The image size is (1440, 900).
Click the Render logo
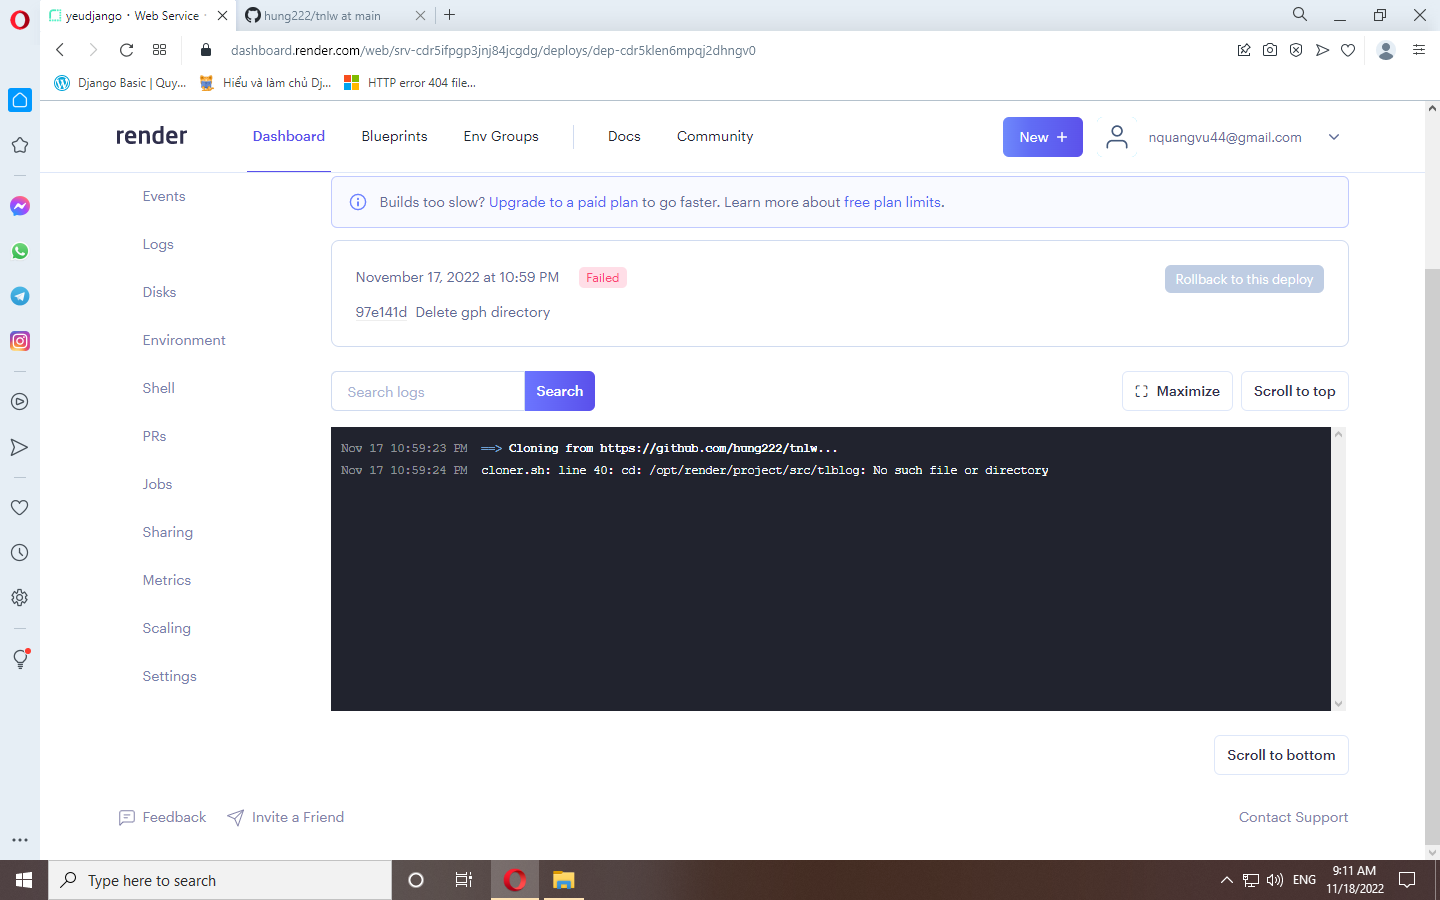tap(151, 136)
